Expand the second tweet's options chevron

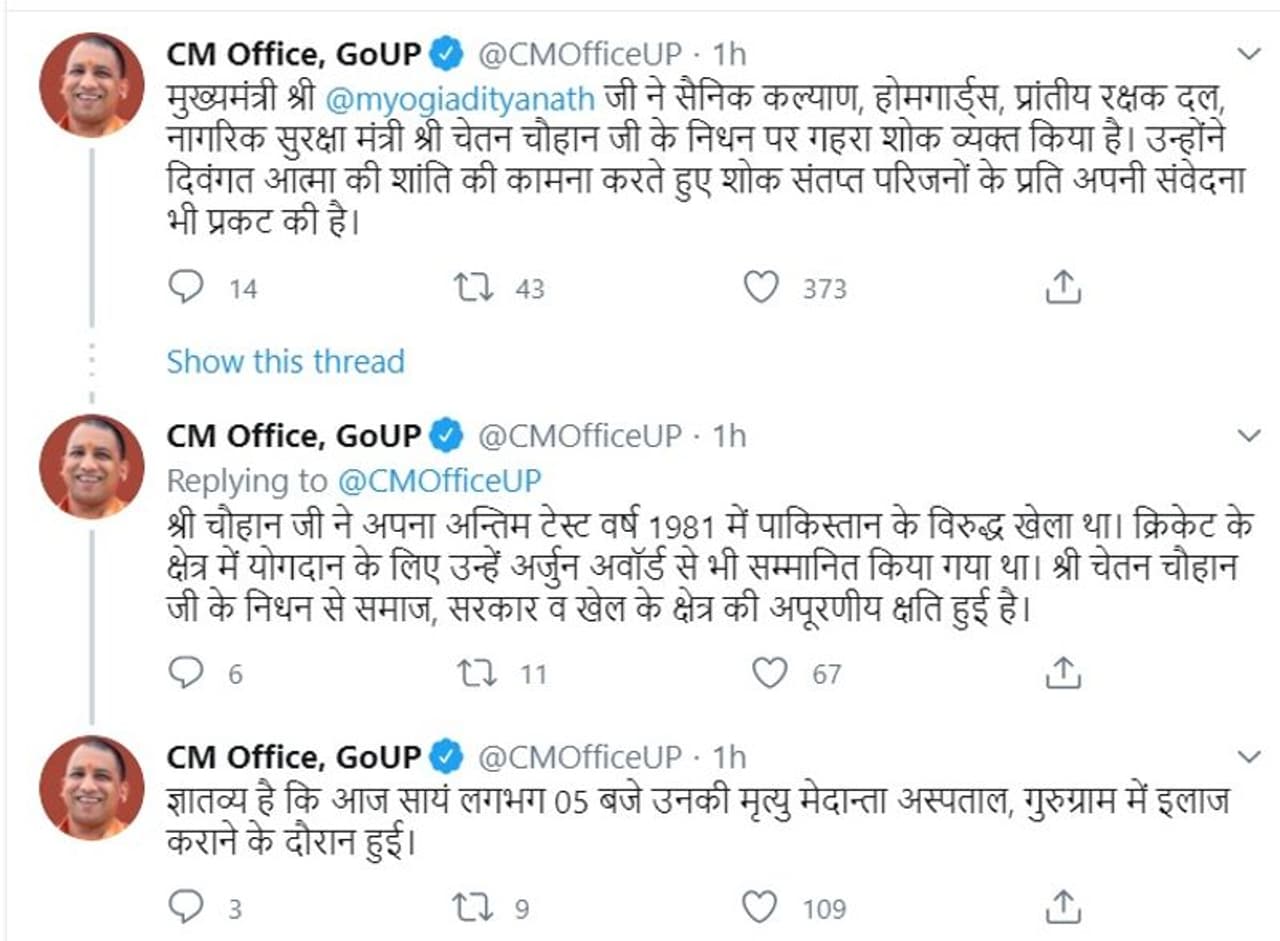tap(1249, 436)
